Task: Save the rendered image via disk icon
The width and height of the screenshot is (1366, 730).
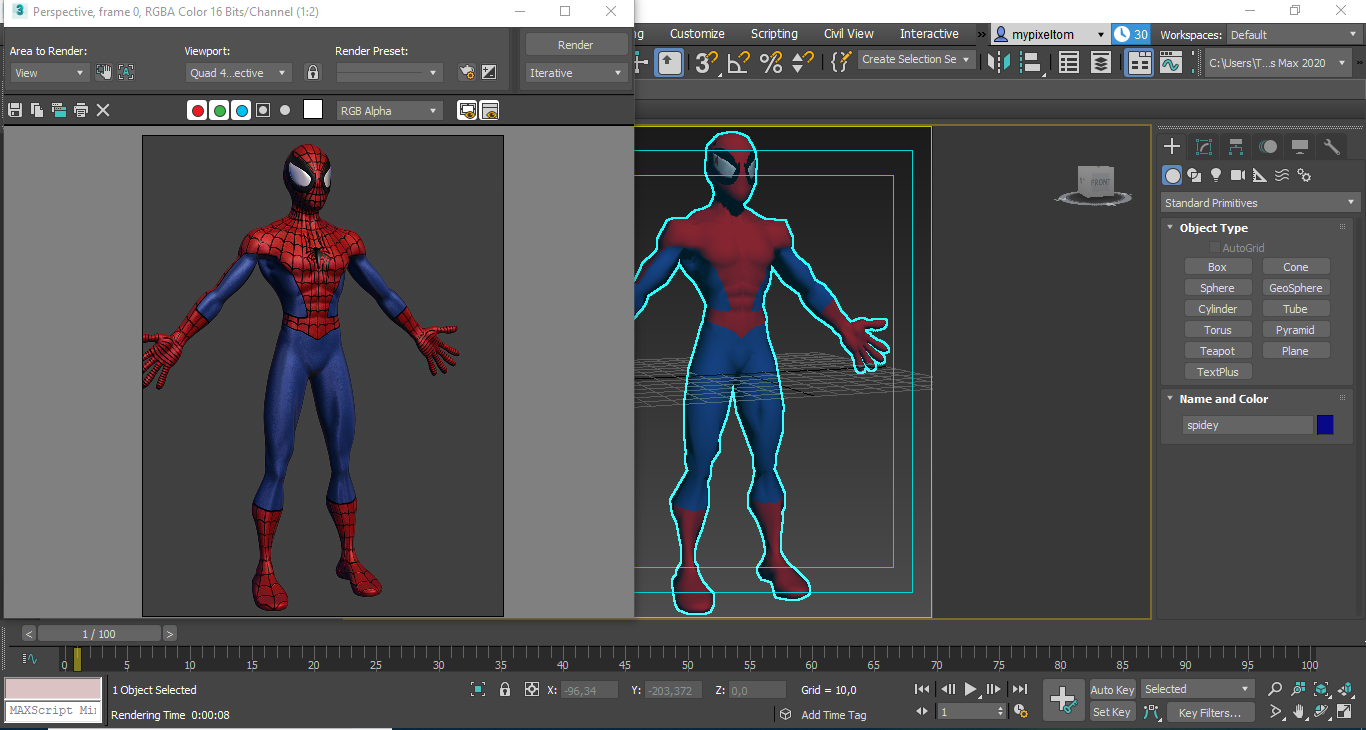Action: 15,110
